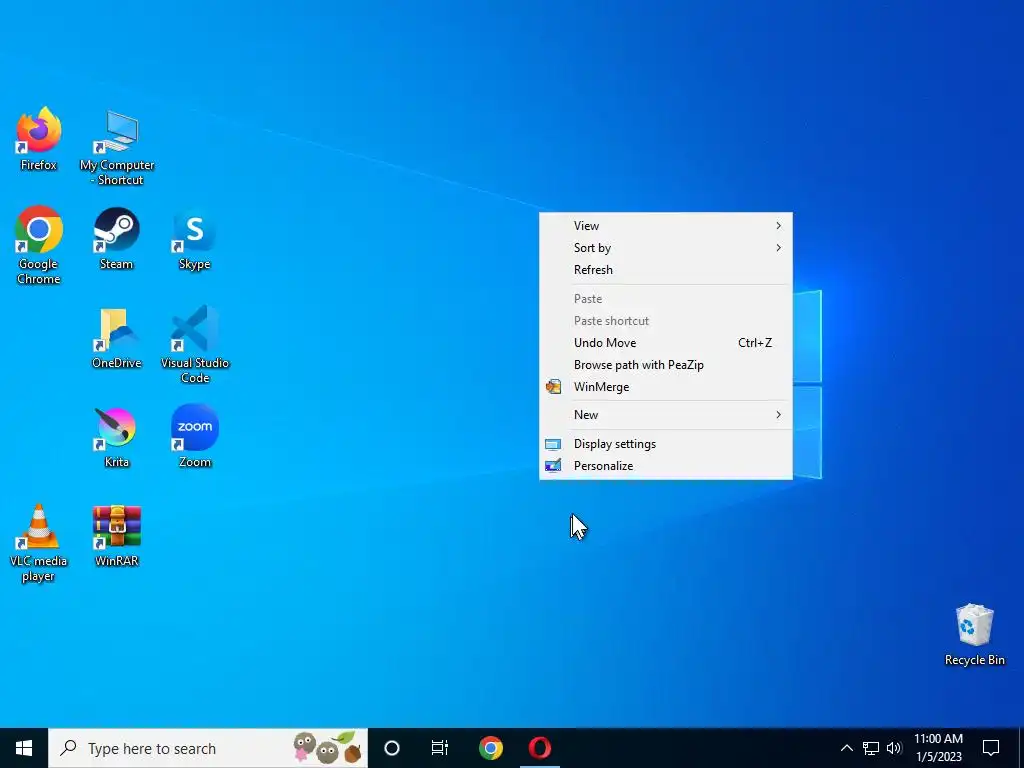The height and width of the screenshot is (768, 1024).
Task: Select Undo Move in context menu
Action: (x=665, y=343)
